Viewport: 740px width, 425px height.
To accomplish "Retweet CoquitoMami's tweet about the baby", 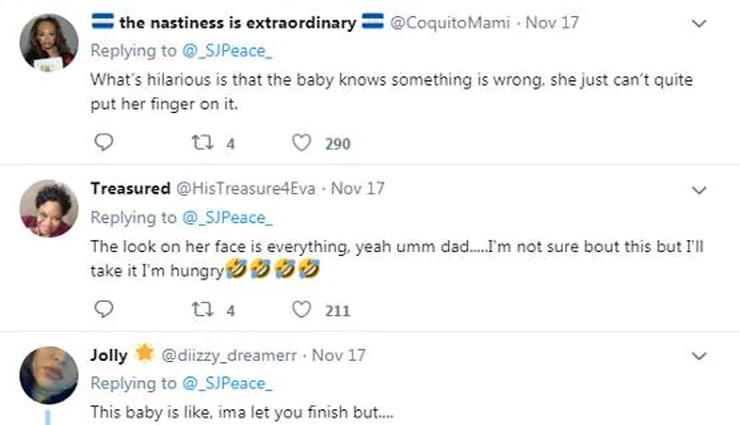I will click(x=200, y=143).
